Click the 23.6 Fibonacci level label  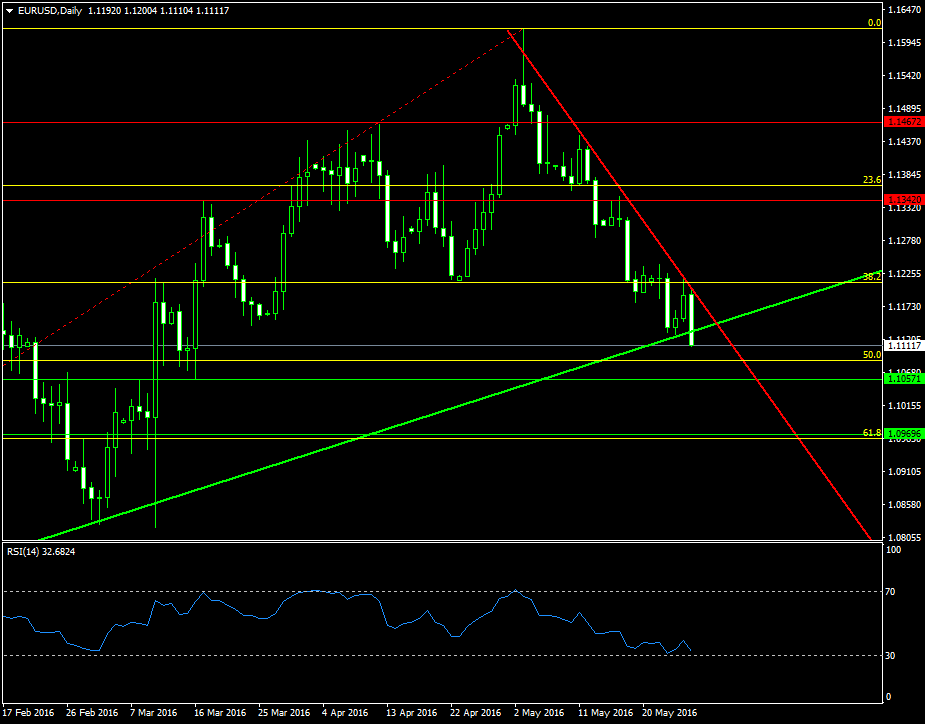[x=871, y=180]
